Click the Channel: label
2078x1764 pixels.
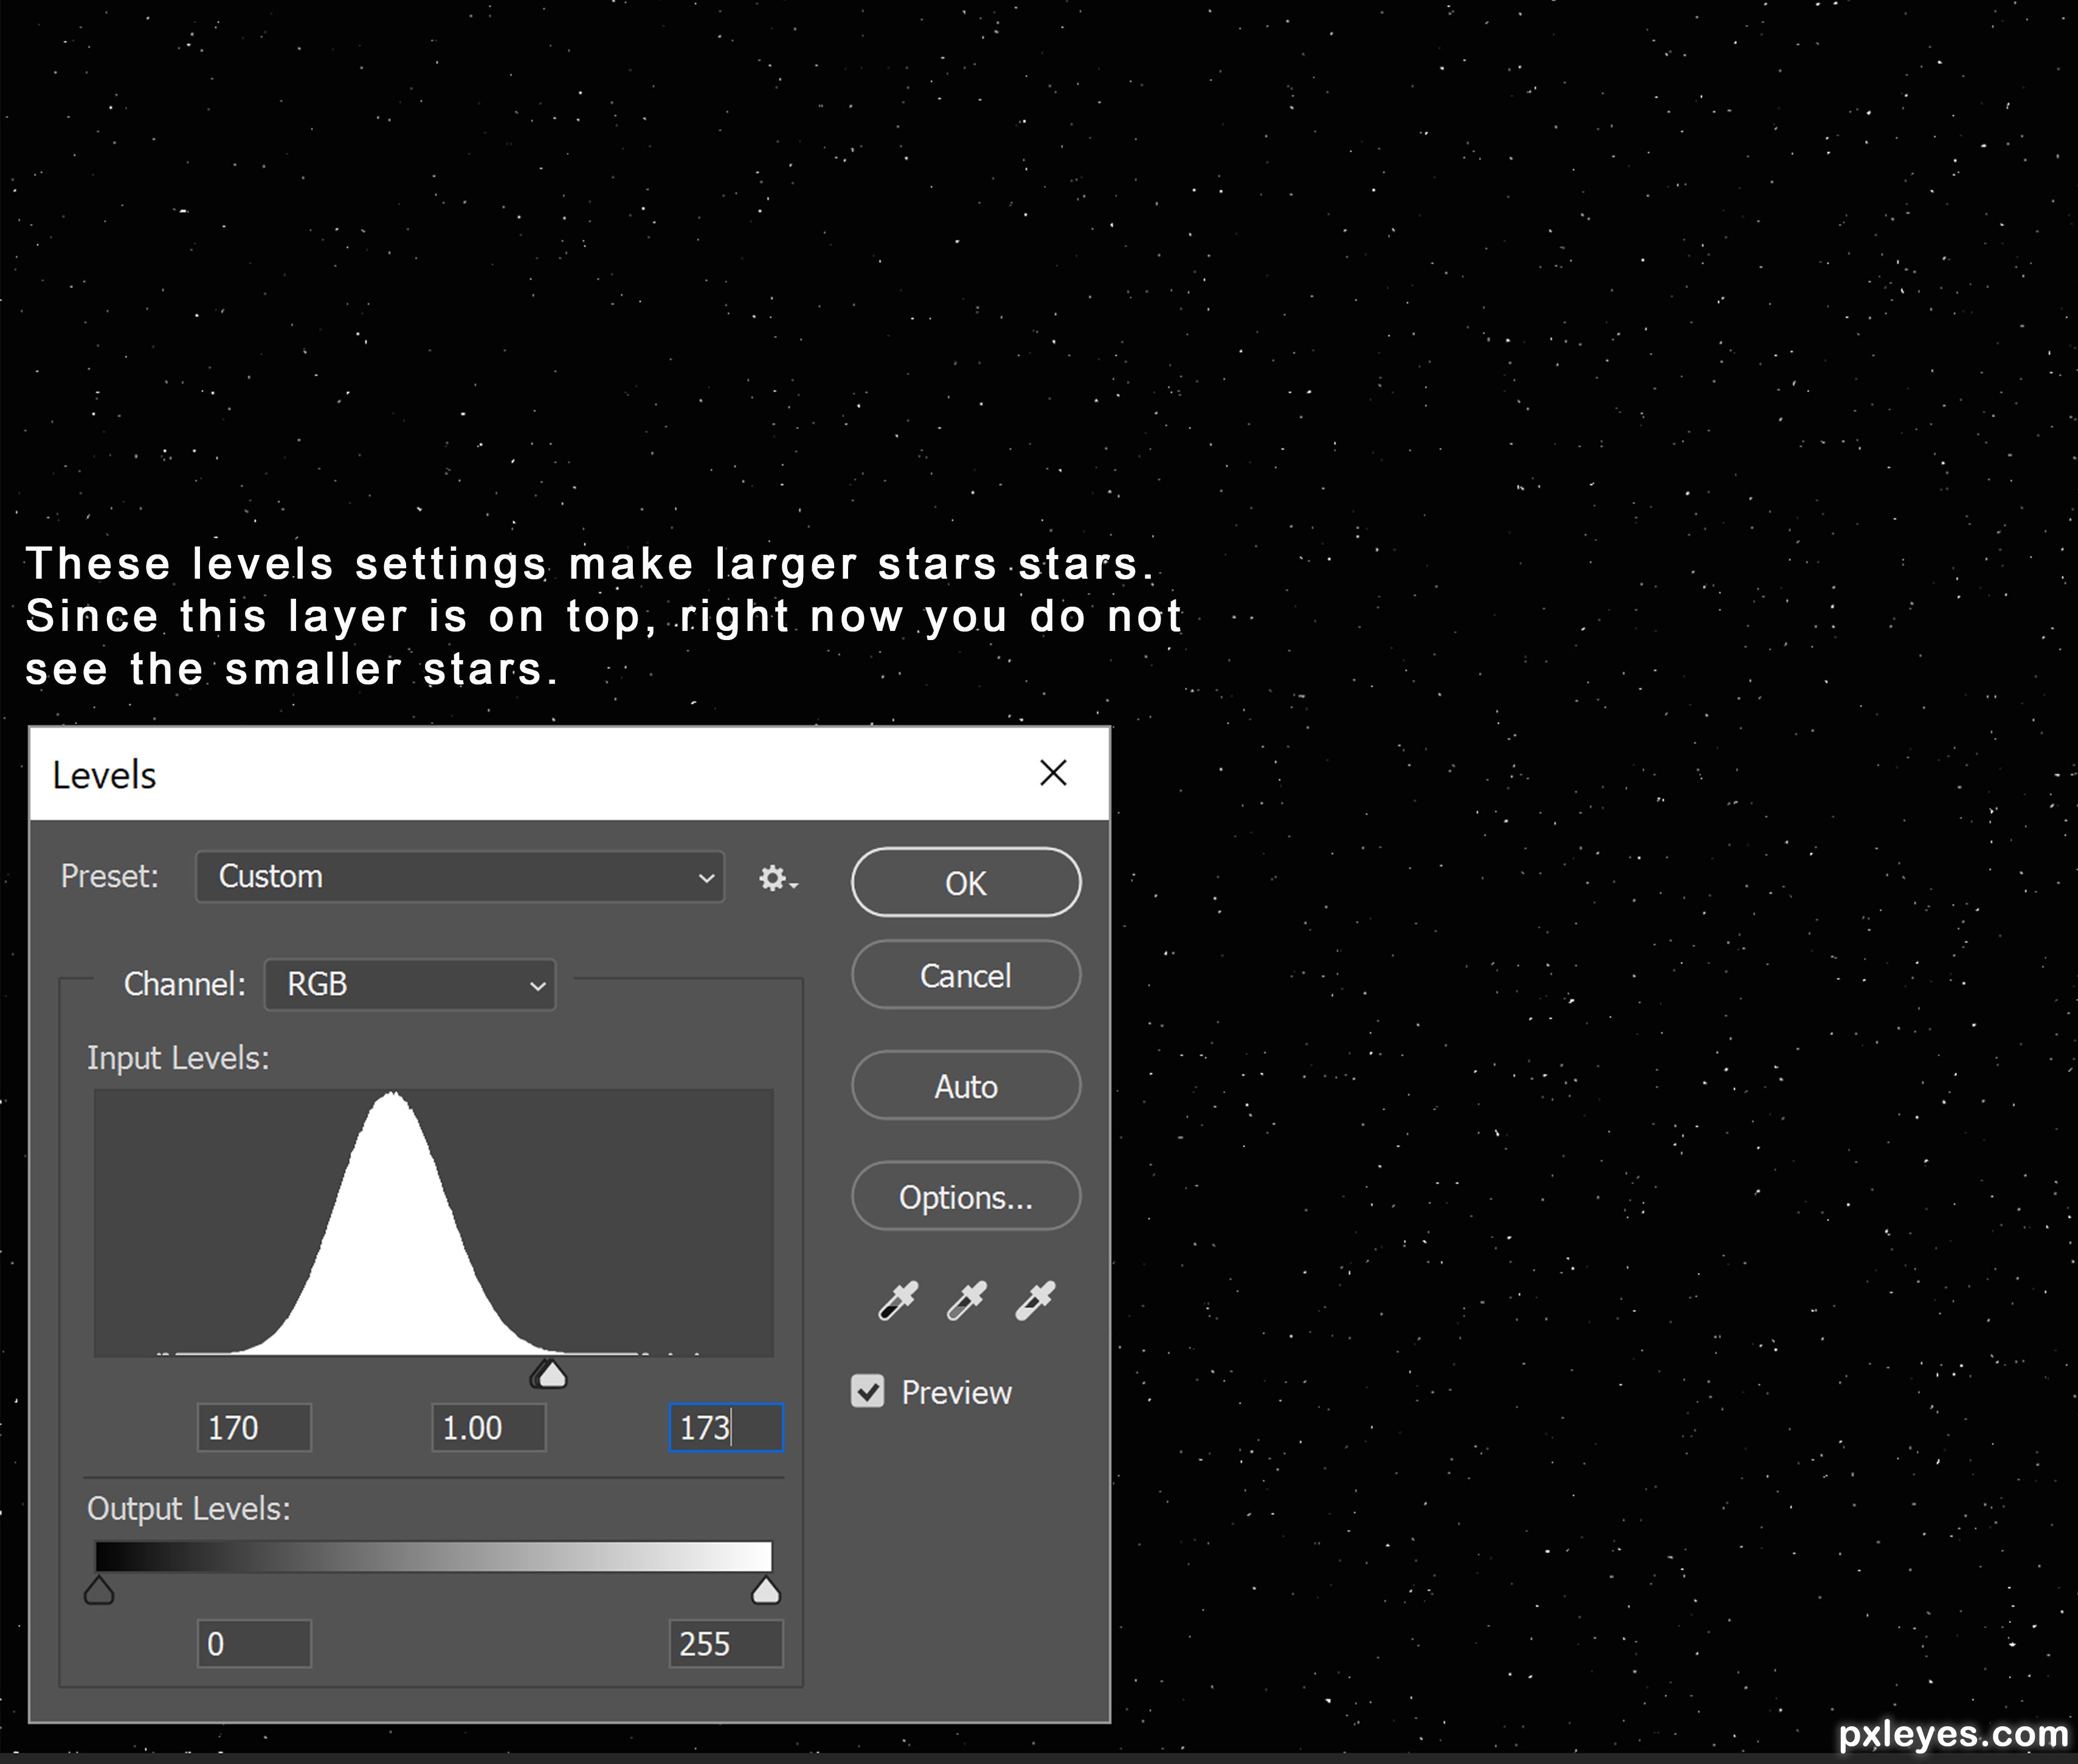185,984
